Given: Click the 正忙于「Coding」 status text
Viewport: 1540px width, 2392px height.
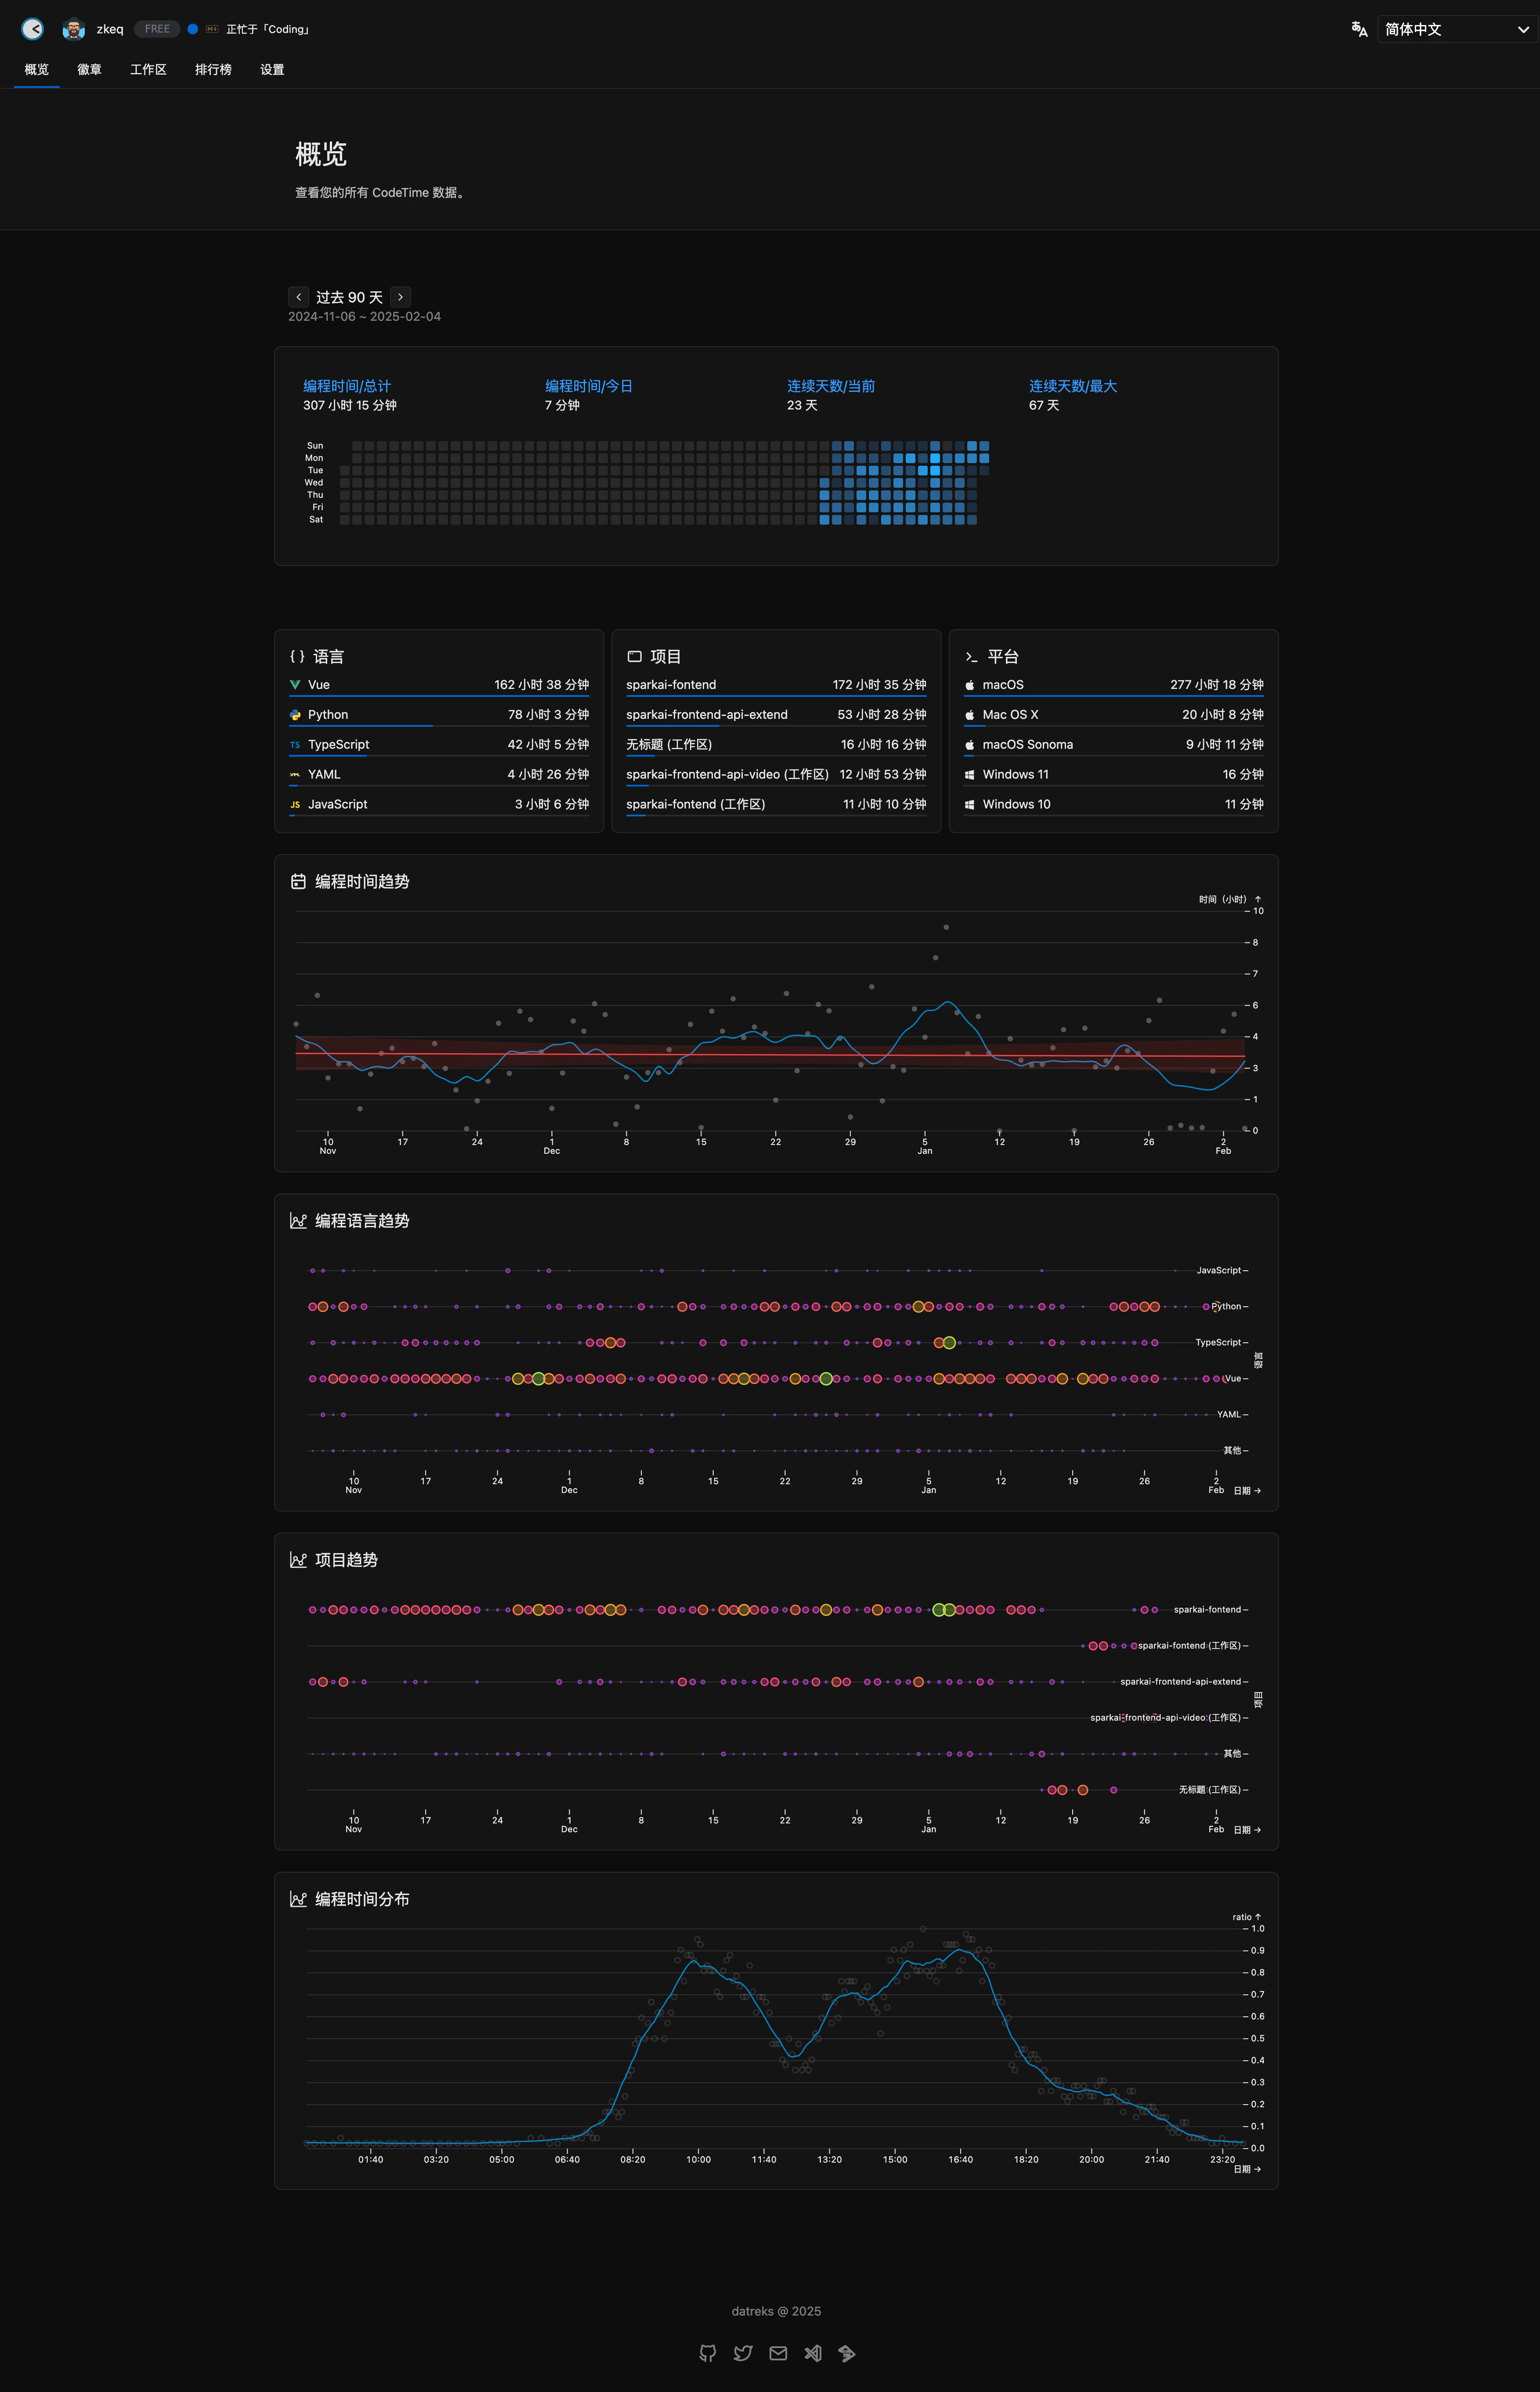Looking at the screenshot, I should (268, 29).
